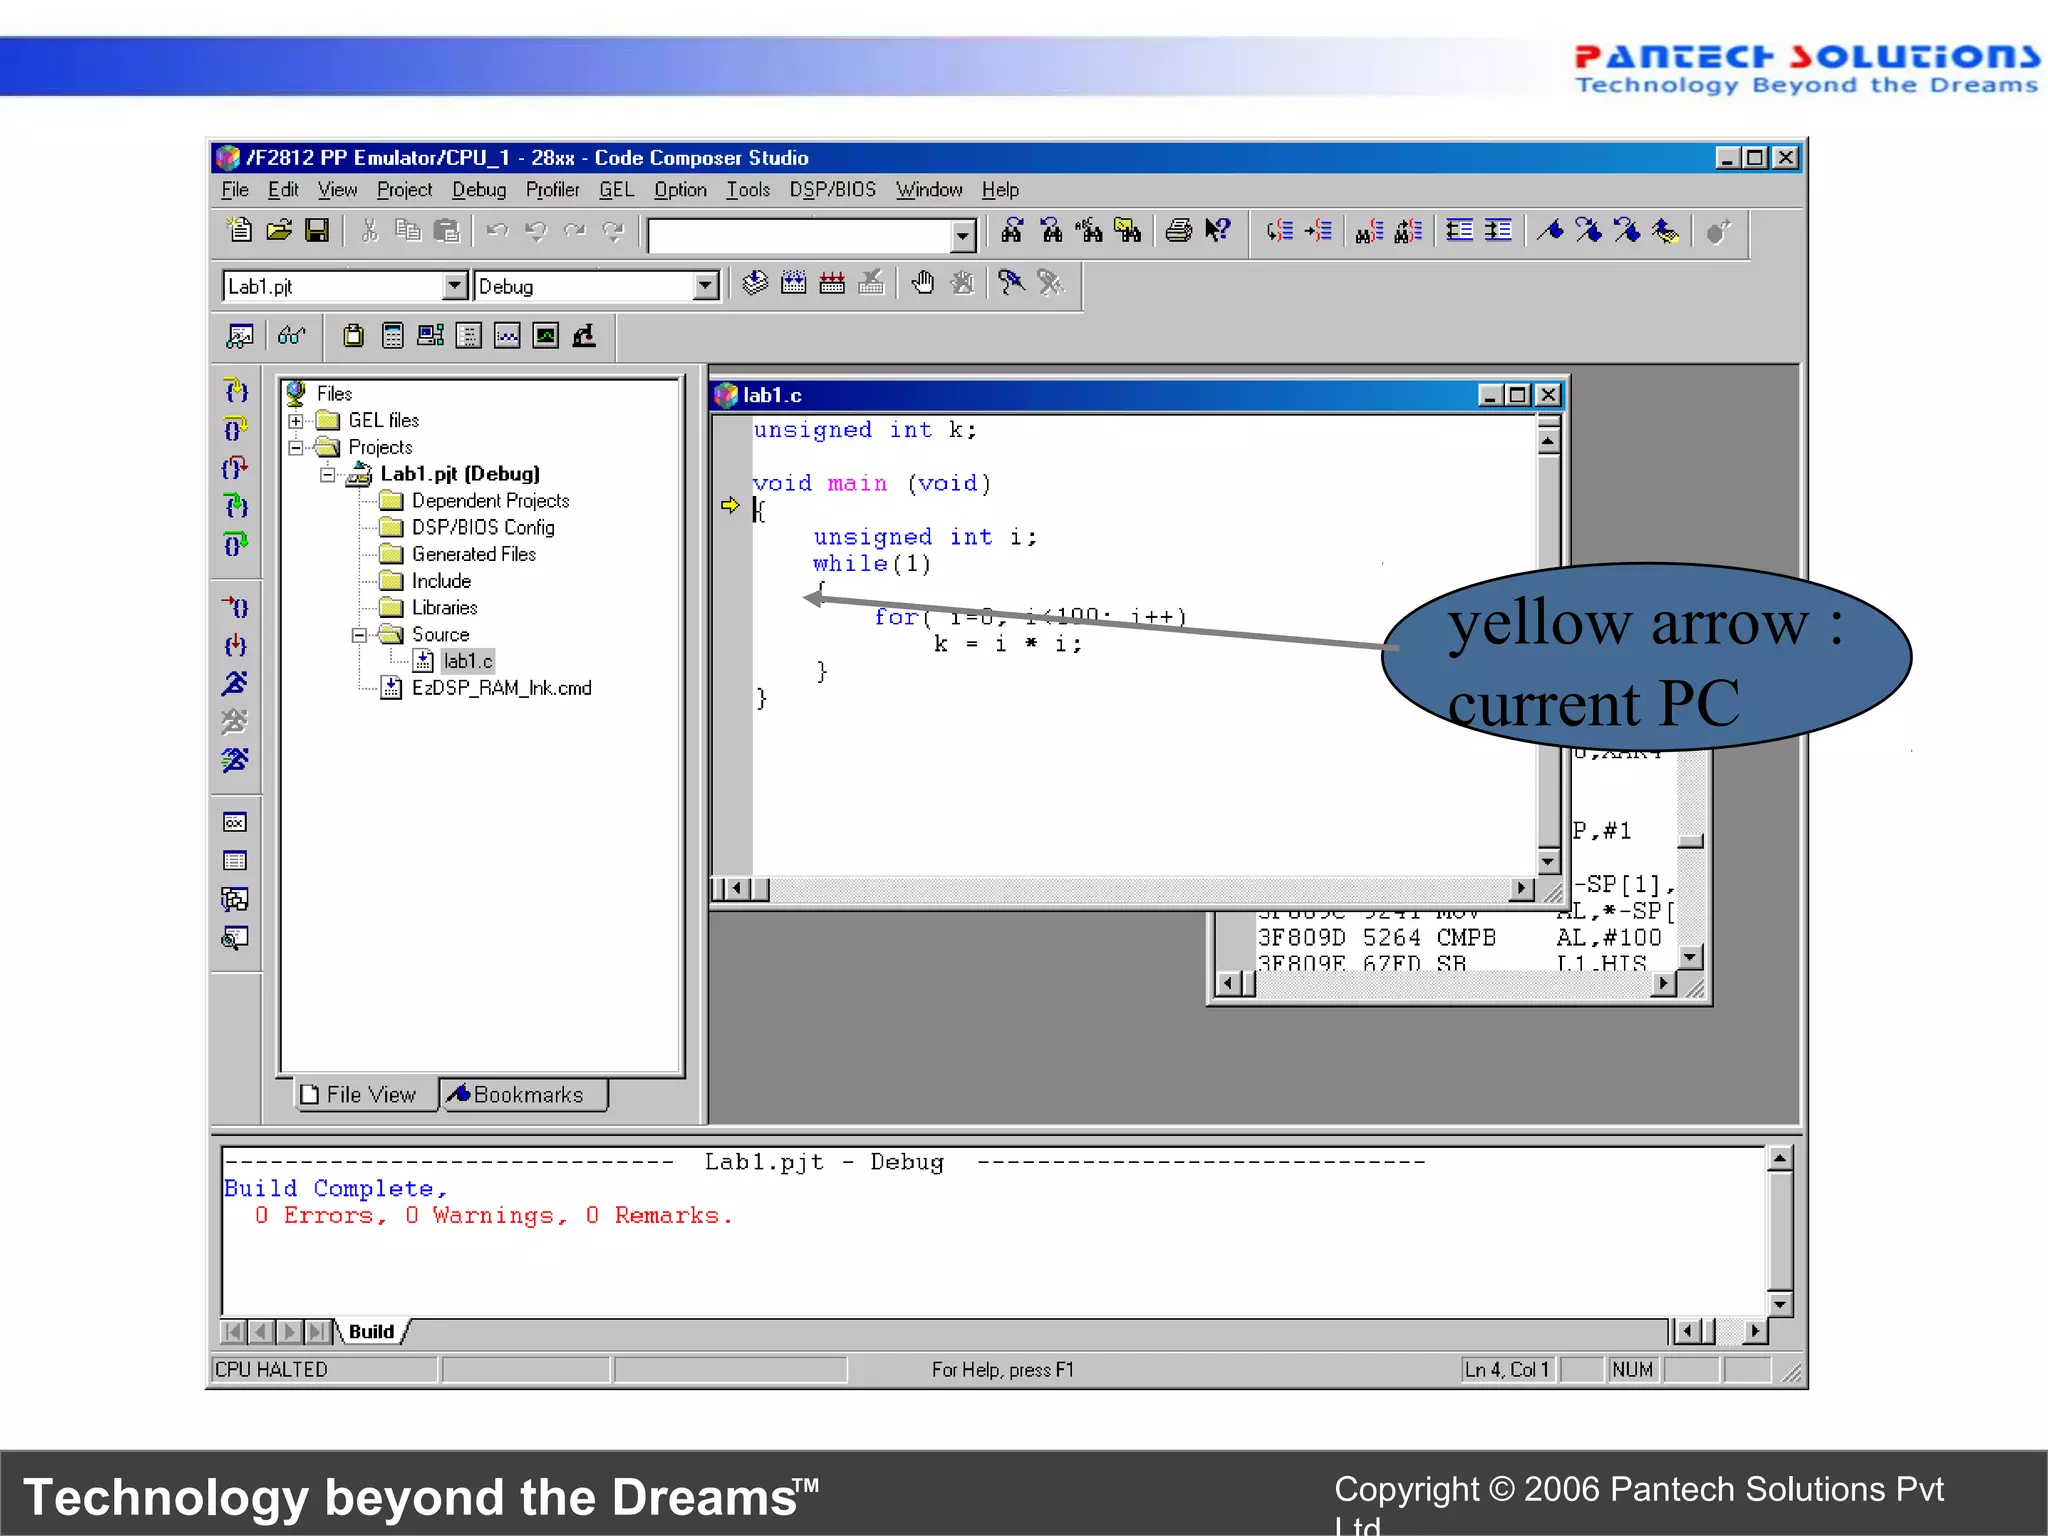
Task: Open the Lab1.pjt project dropdown
Action: click(x=455, y=286)
